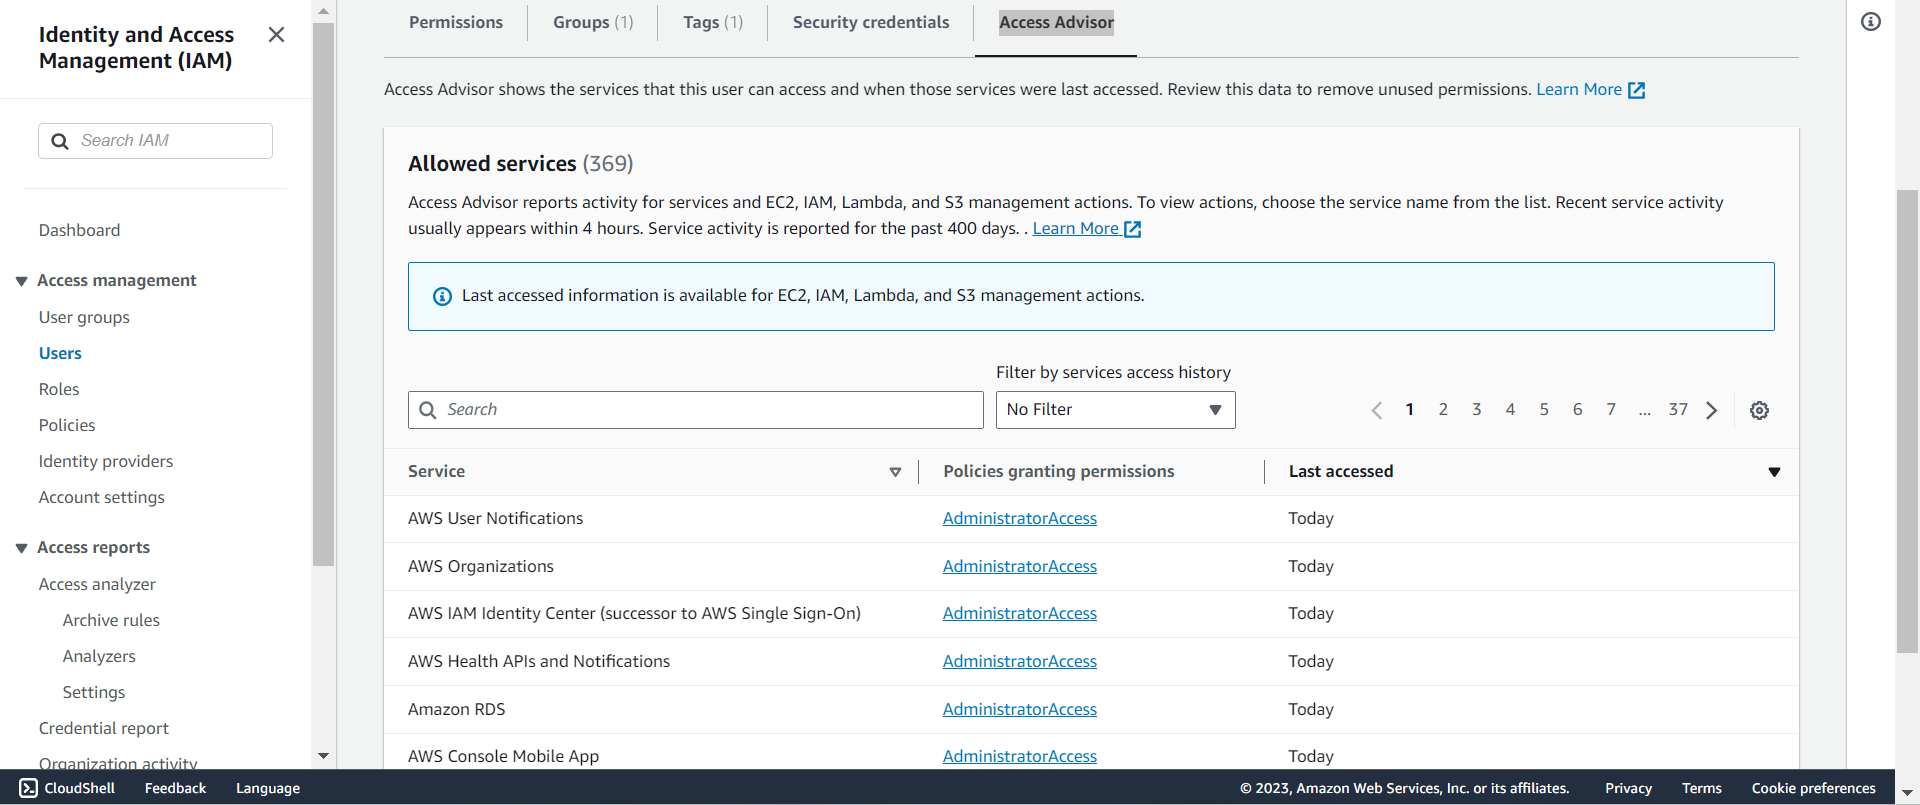Open table preferences gear icon
1920x805 pixels.
pos(1759,410)
